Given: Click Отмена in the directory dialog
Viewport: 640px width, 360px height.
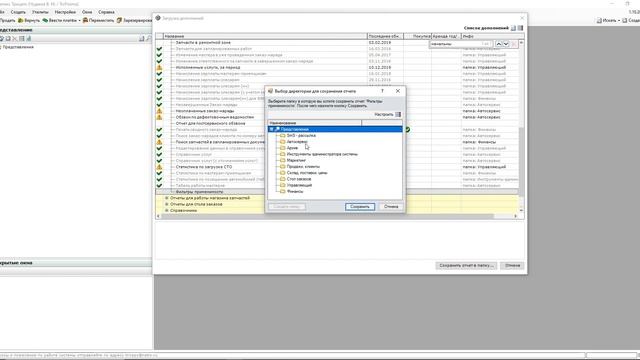Looking at the screenshot, I should click(391, 207).
